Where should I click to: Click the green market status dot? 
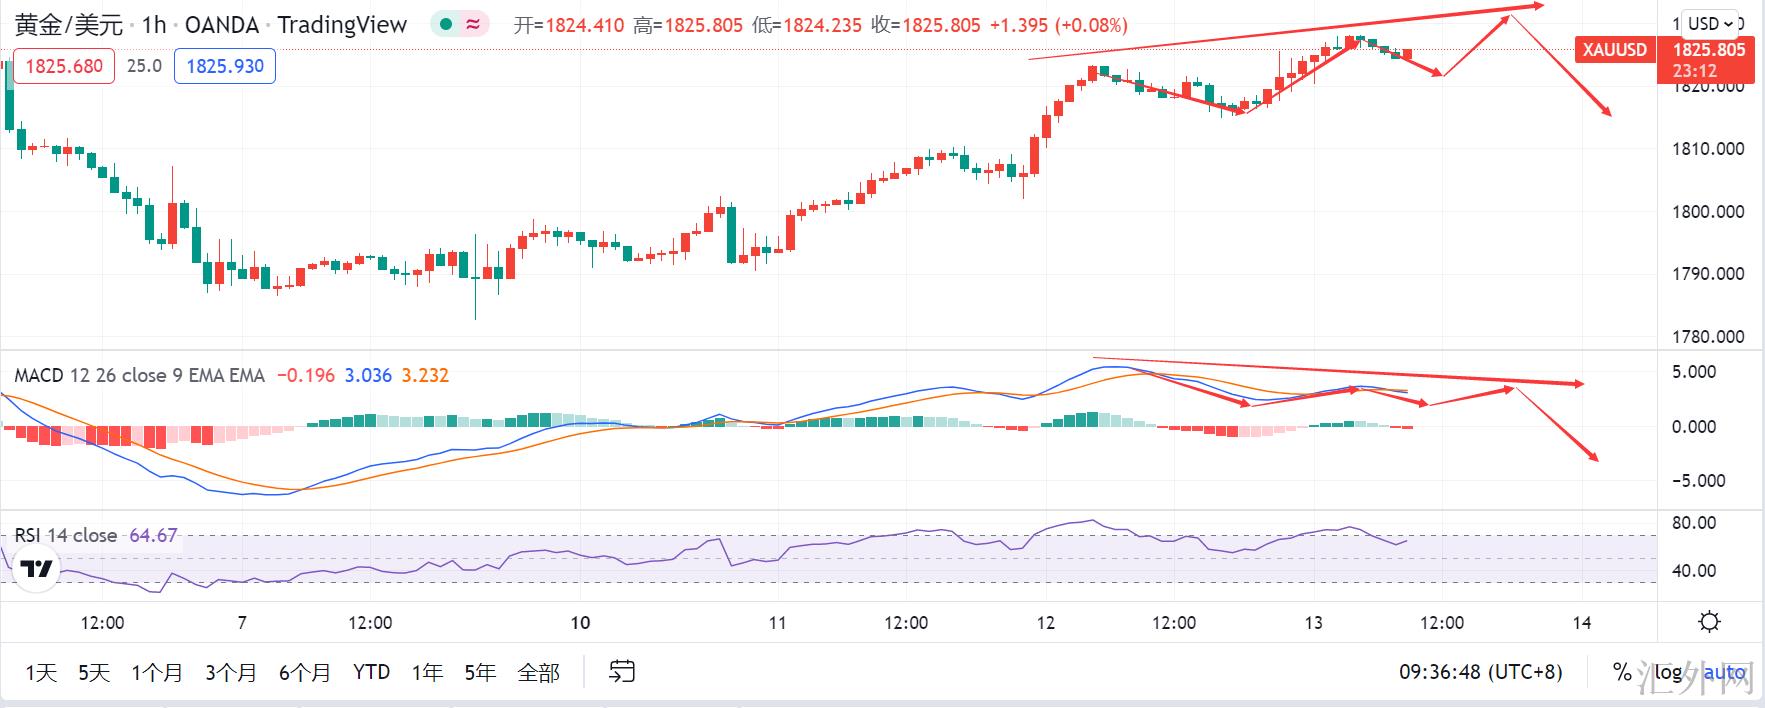446,25
